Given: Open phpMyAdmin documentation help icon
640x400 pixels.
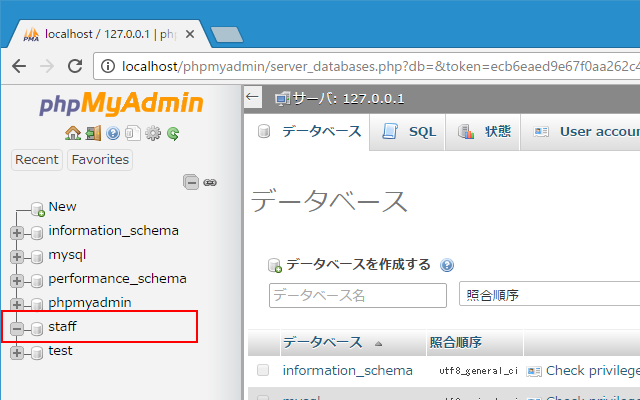Looking at the screenshot, I should [x=113, y=133].
